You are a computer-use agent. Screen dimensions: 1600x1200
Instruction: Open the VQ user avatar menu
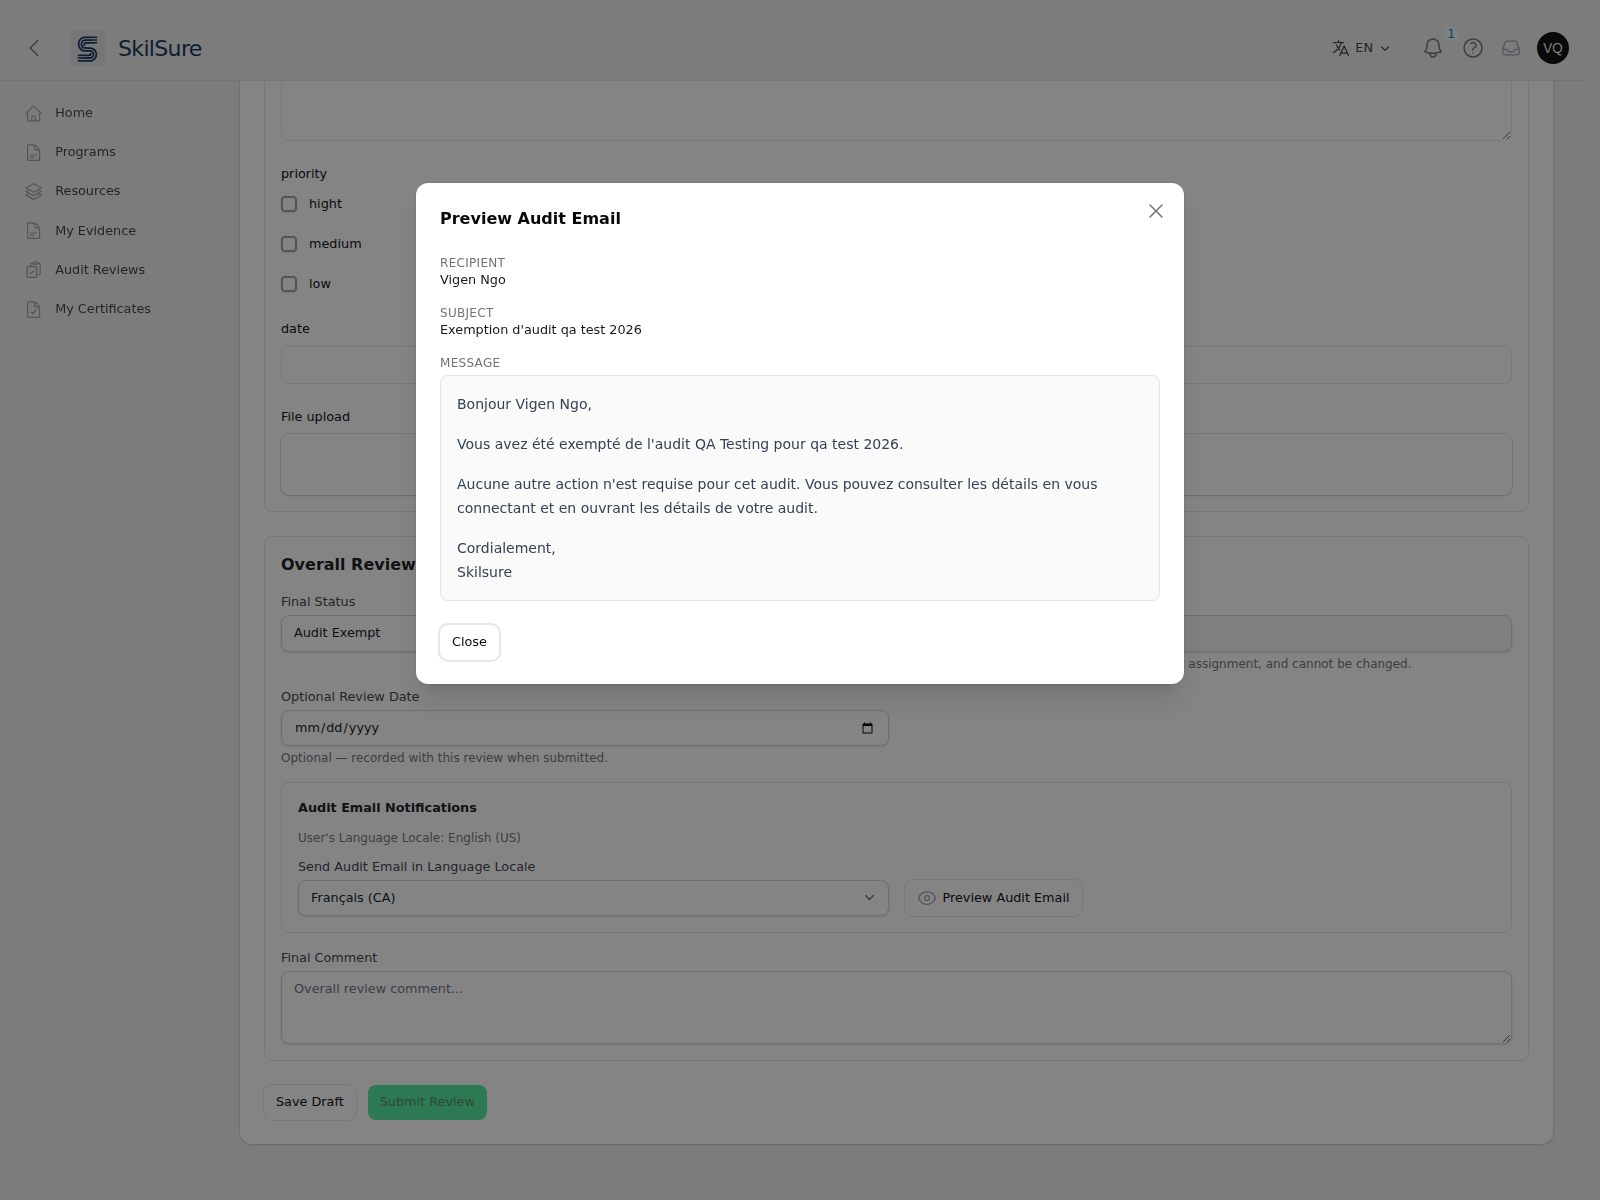click(x=1553, y=48)
